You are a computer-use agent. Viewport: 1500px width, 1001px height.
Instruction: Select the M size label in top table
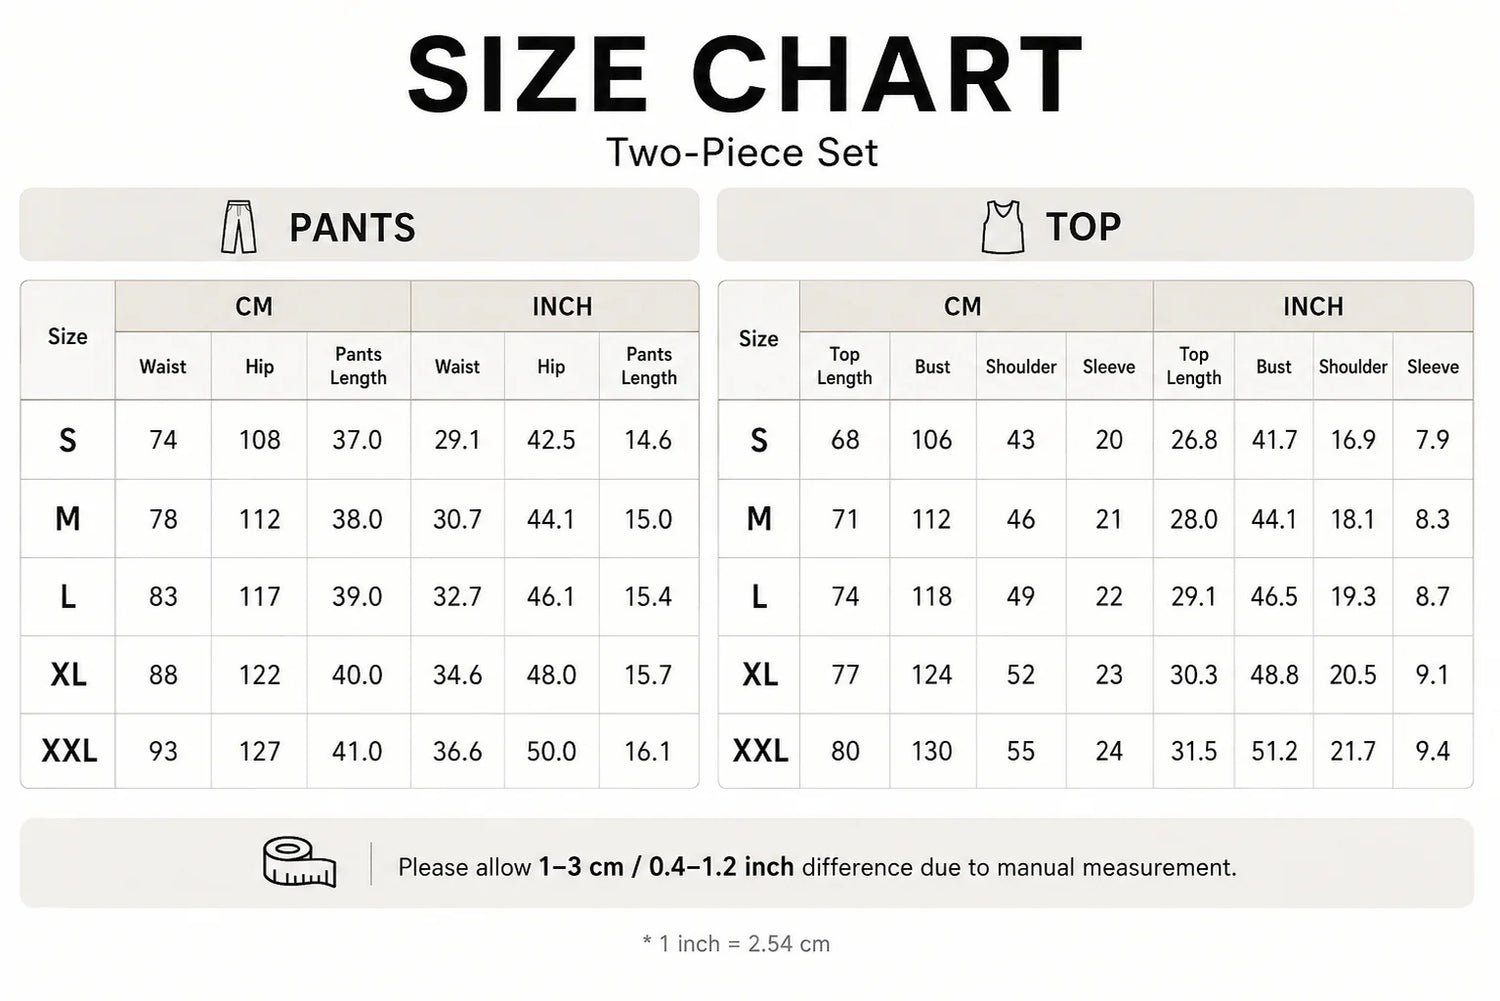759,519
